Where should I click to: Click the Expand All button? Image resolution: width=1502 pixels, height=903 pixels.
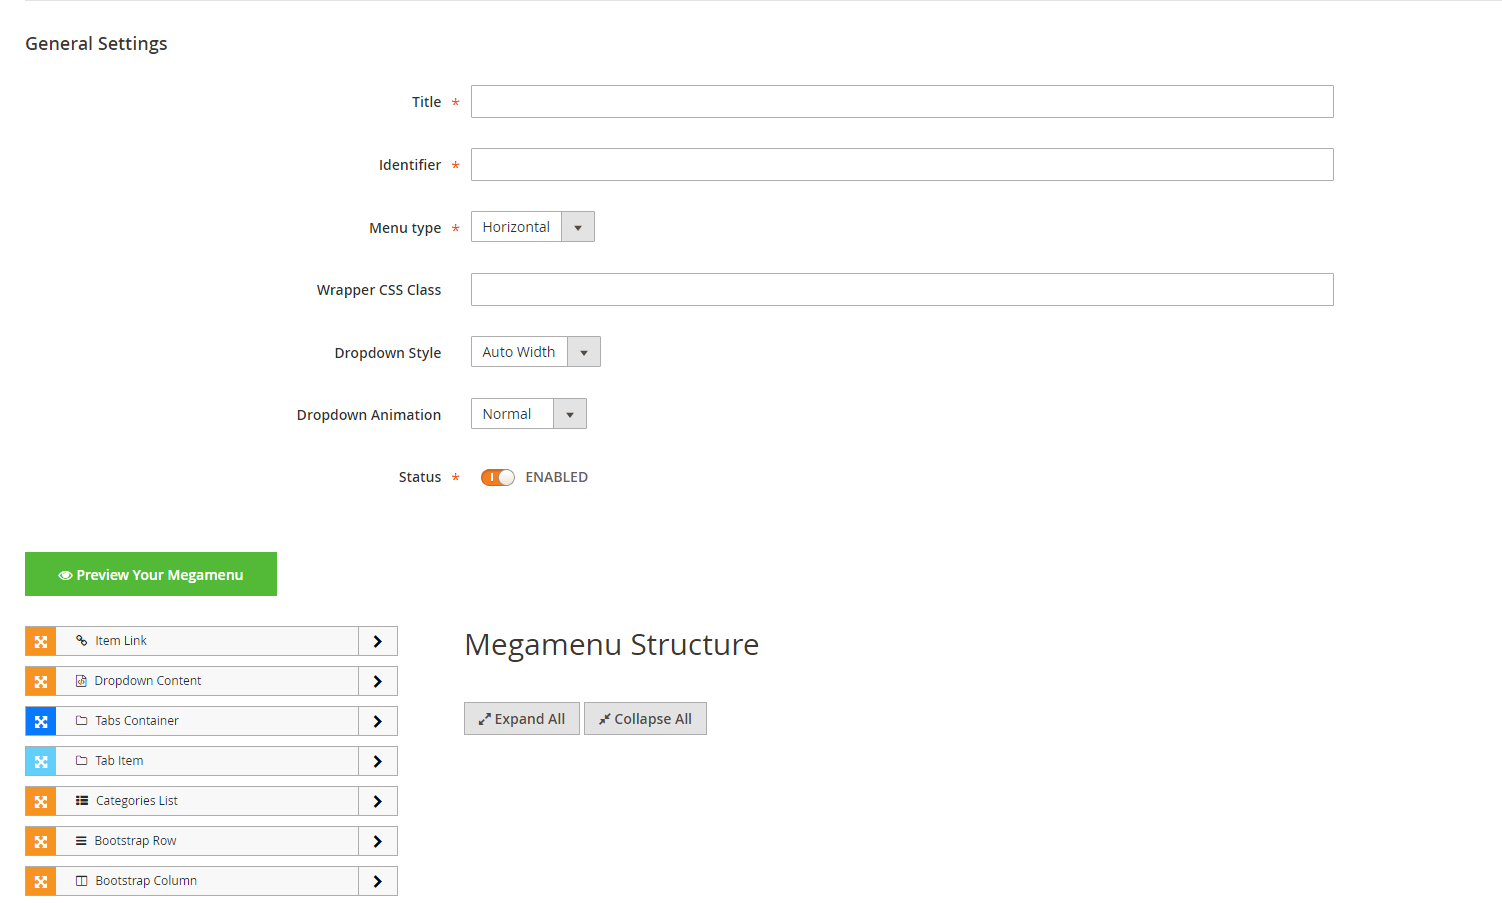[522, 719]
